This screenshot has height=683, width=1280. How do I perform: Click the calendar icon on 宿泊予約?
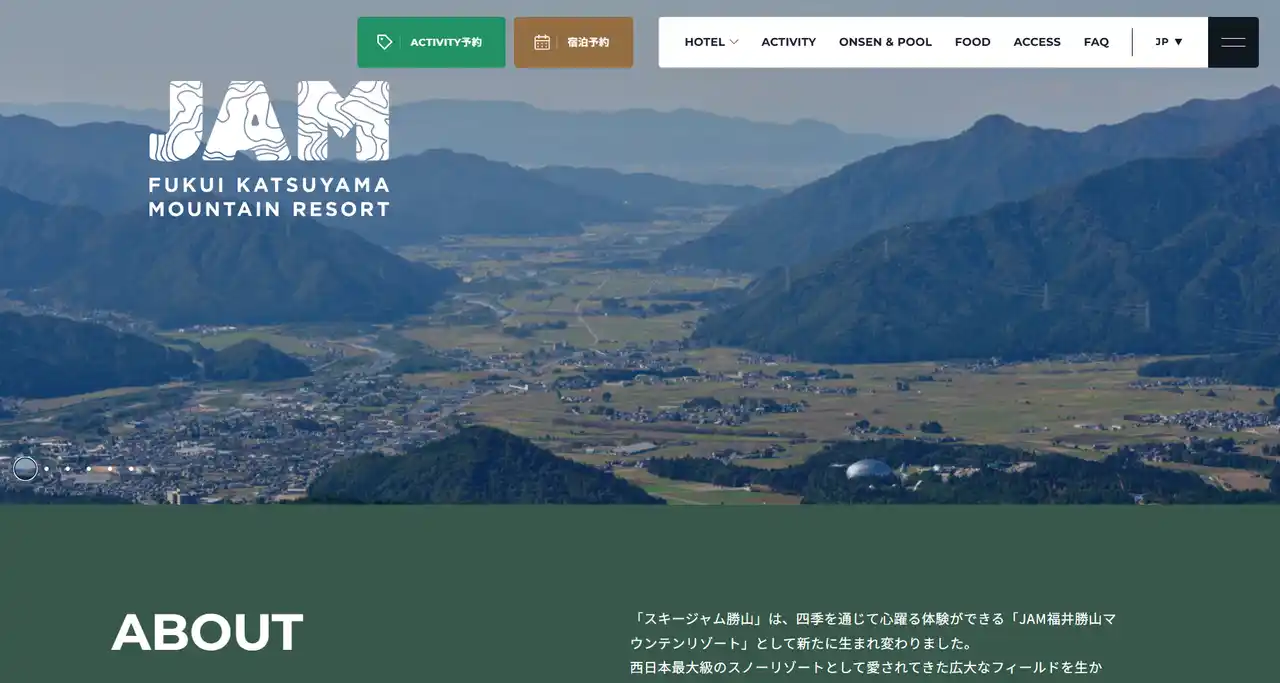click(x=542, y=42)
